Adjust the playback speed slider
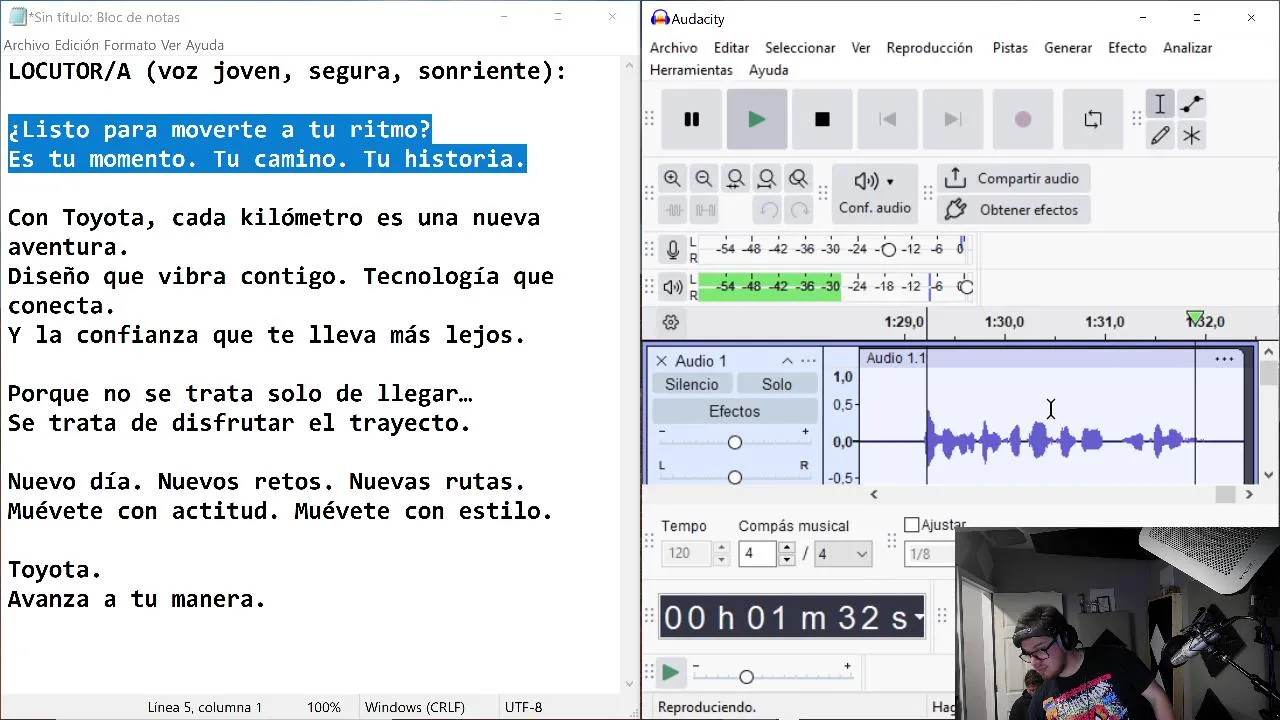This screenshot has width=1280, height=720. pos(746,677)
